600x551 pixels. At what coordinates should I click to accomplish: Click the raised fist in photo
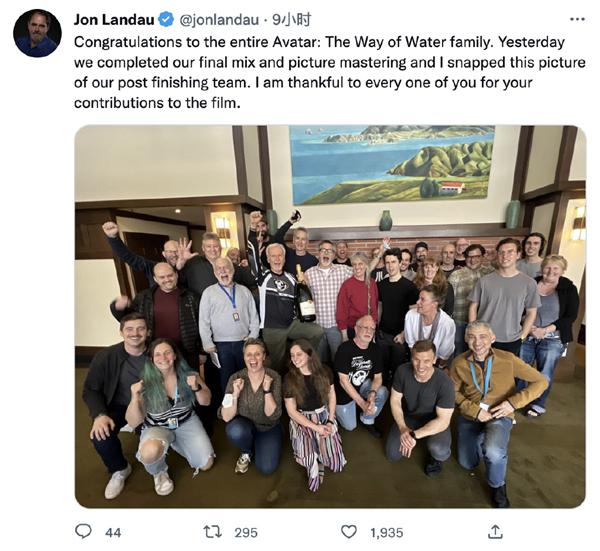point(110,229)
